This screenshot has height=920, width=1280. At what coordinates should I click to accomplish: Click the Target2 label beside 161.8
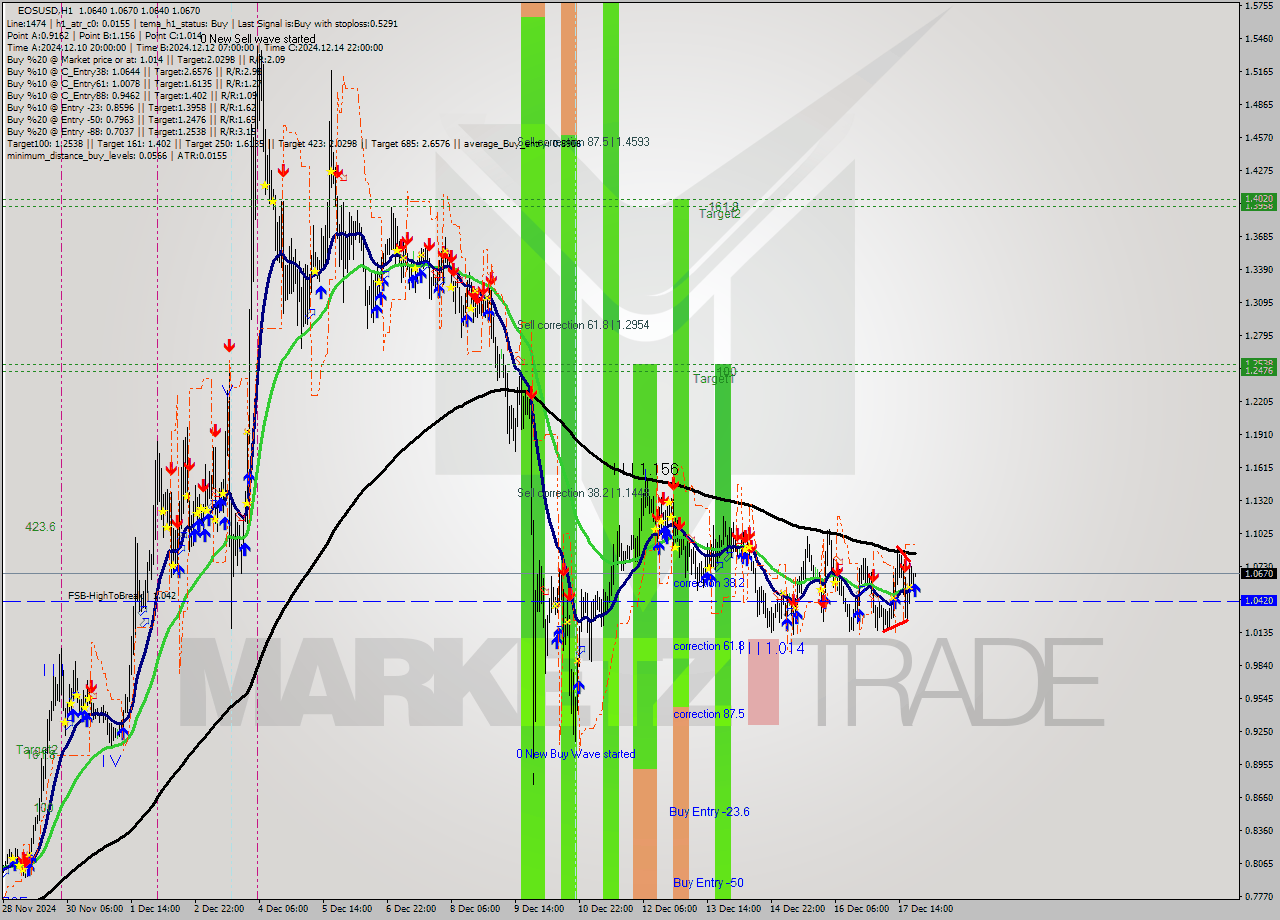(x=719, y=214)
